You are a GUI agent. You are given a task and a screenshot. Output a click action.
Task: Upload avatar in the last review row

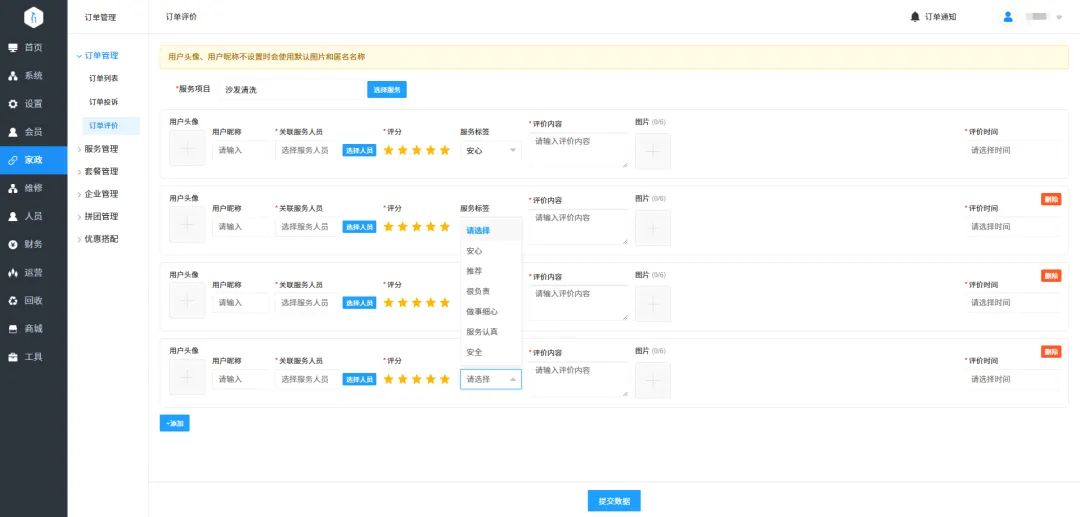coord(187,377)
